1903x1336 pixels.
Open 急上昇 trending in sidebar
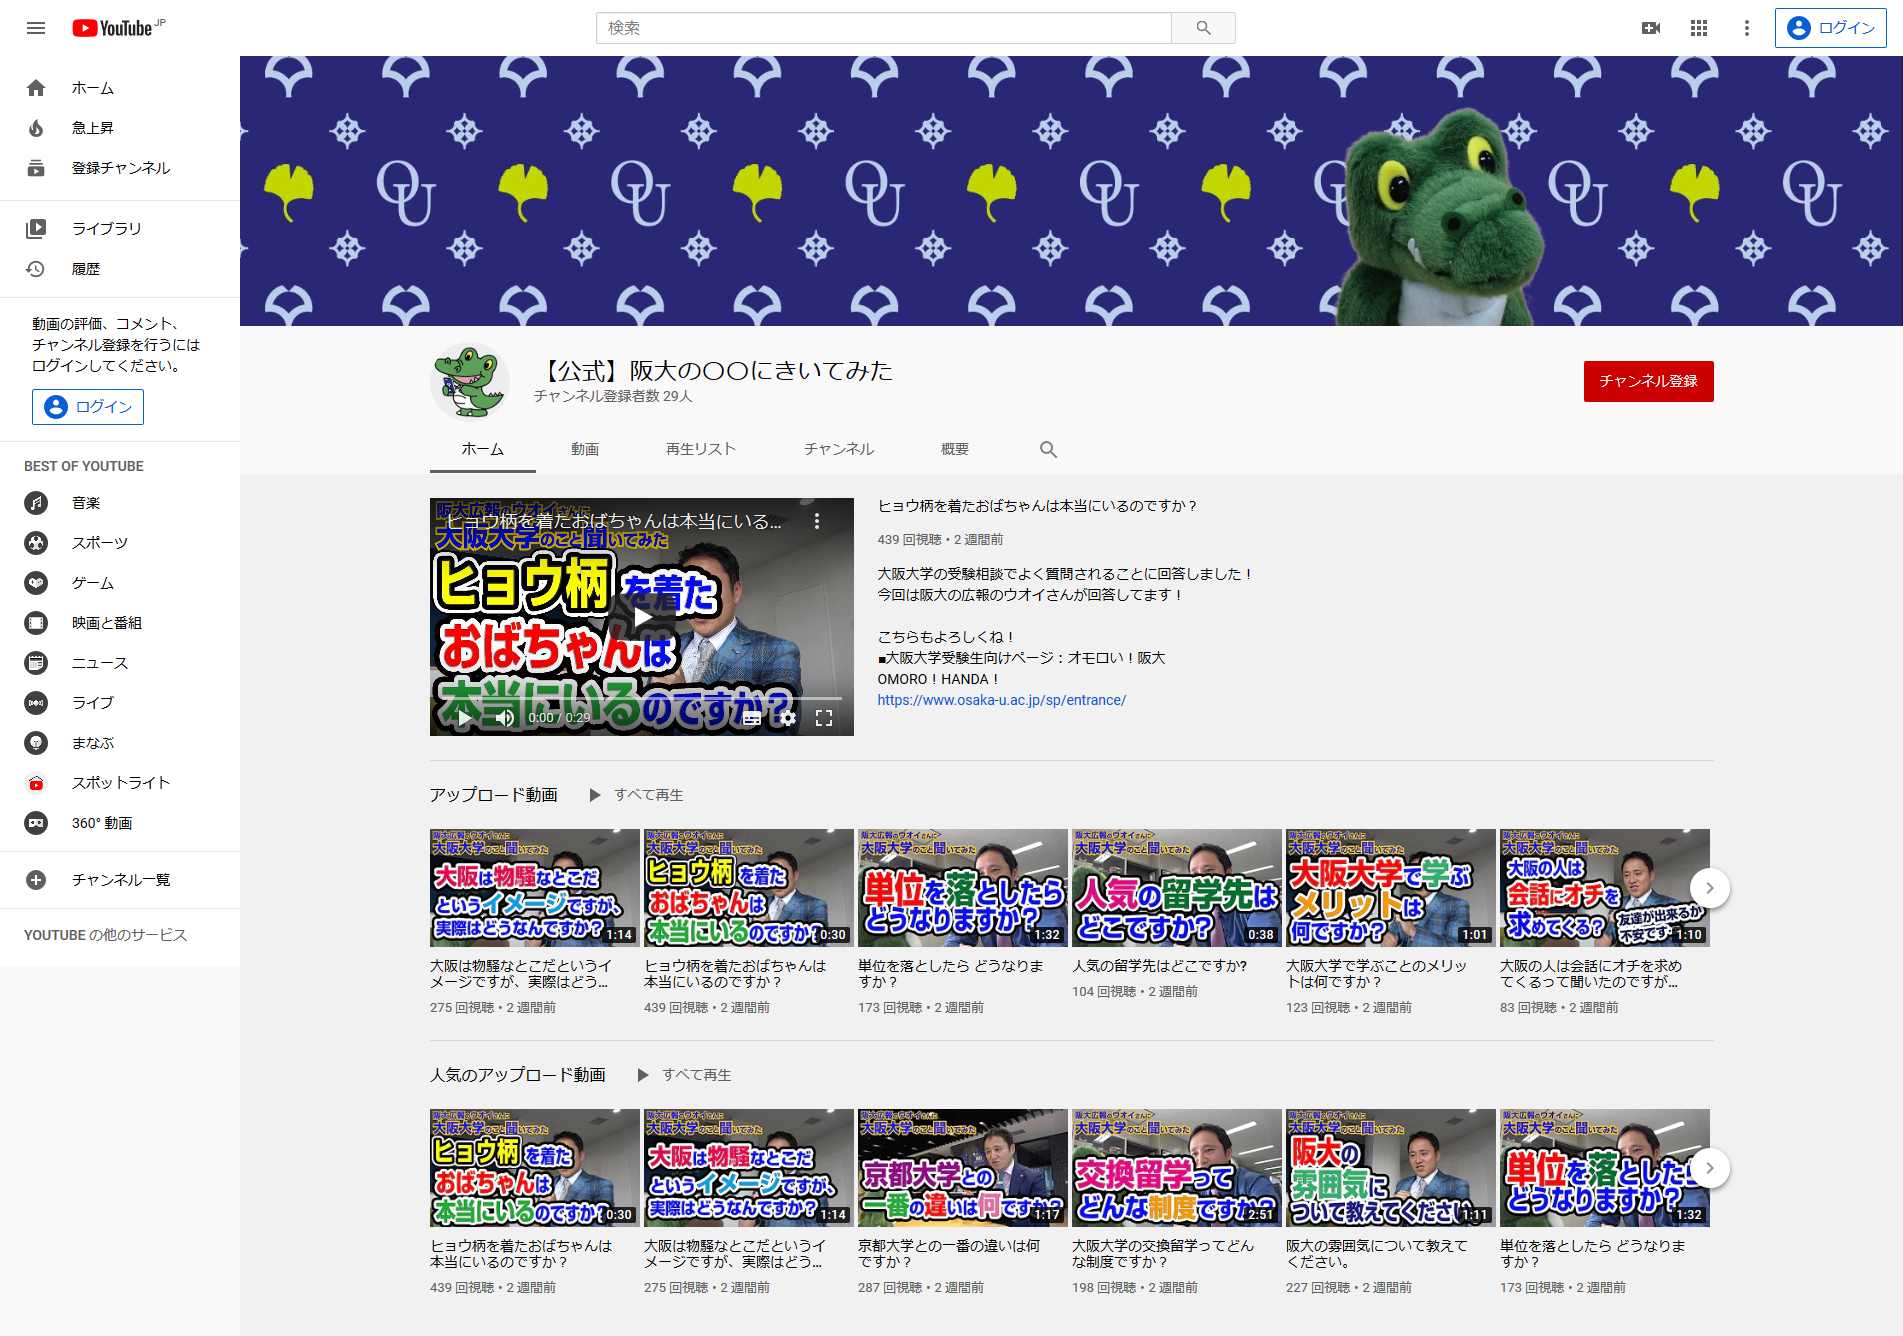pos(92,128)
